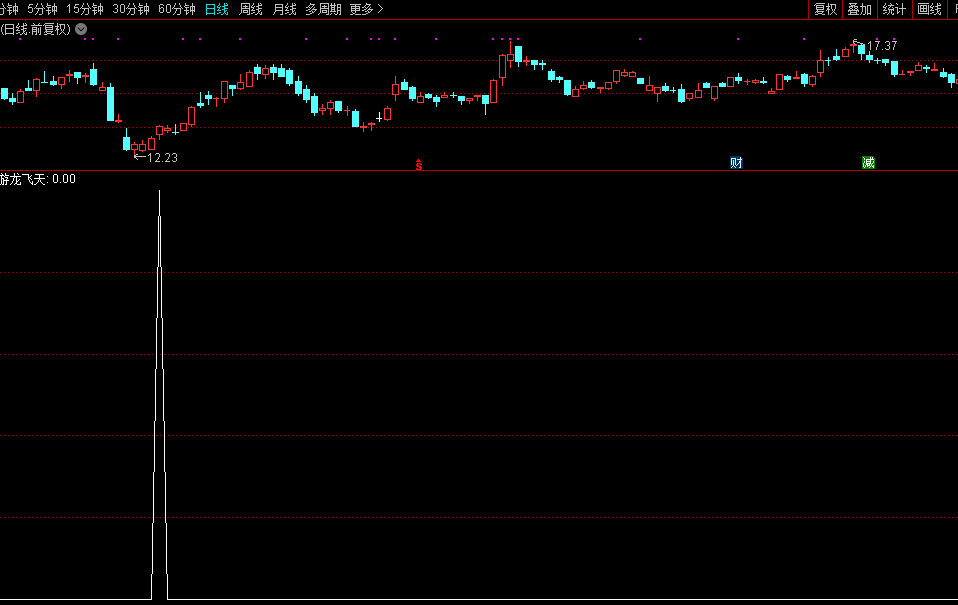Screen dimensions: 958x605
Task: Click the green 减 shareholder reduction marker
Action: coord(868,163)
